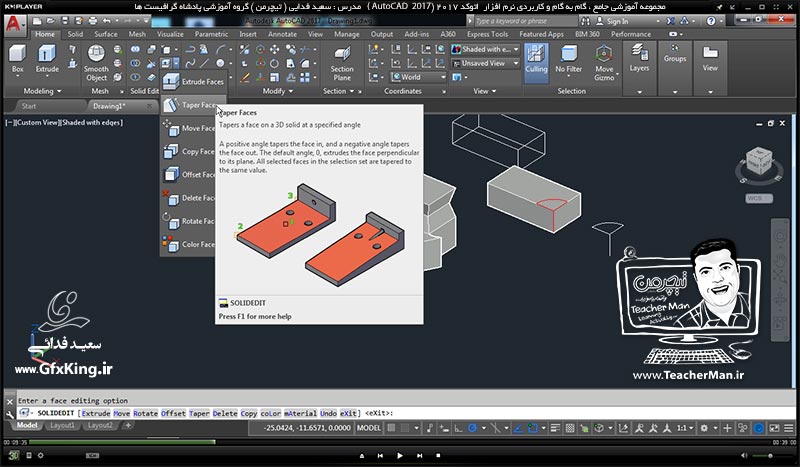Select the Box modeling tool
800x467 pixels.
[x=17, y=59]
